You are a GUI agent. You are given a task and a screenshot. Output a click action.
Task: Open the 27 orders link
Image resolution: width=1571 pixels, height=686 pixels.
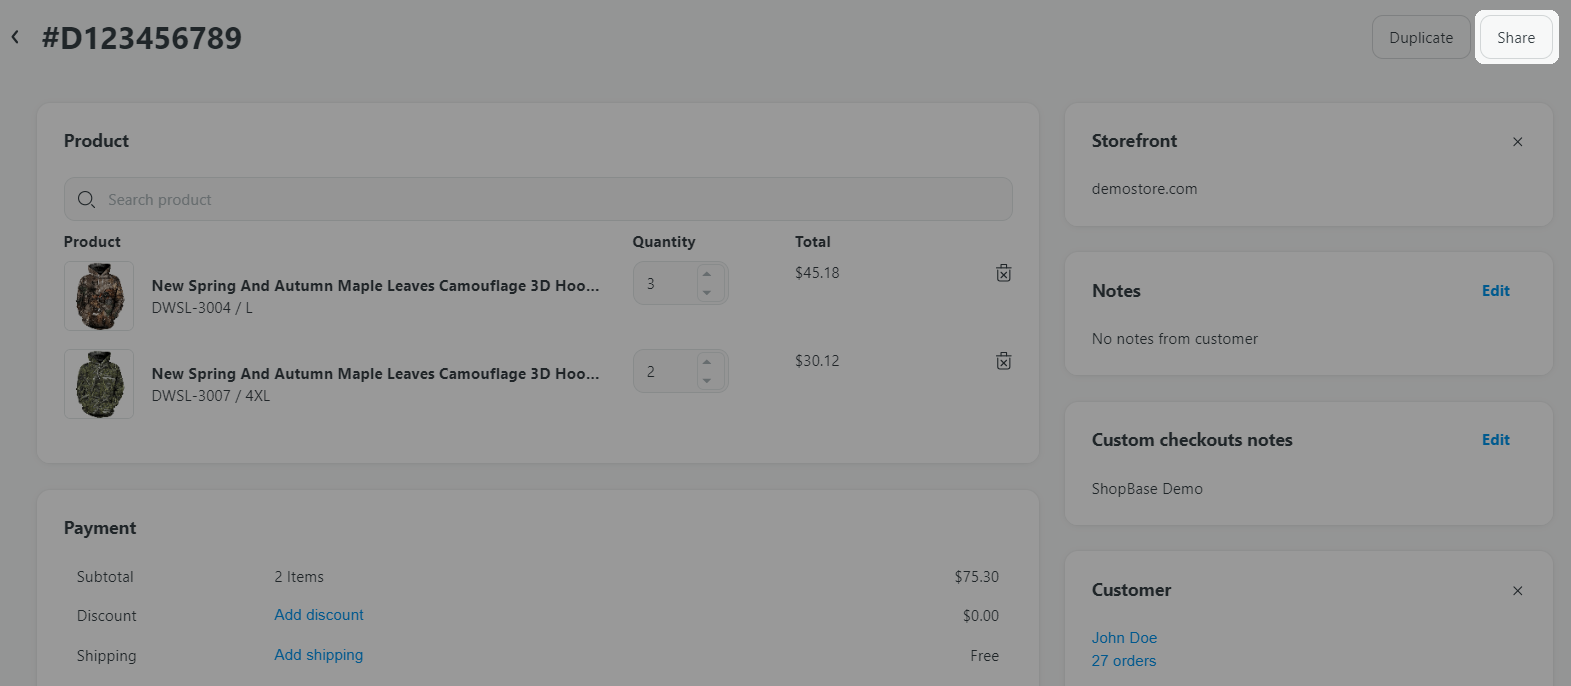(1124, 661)
